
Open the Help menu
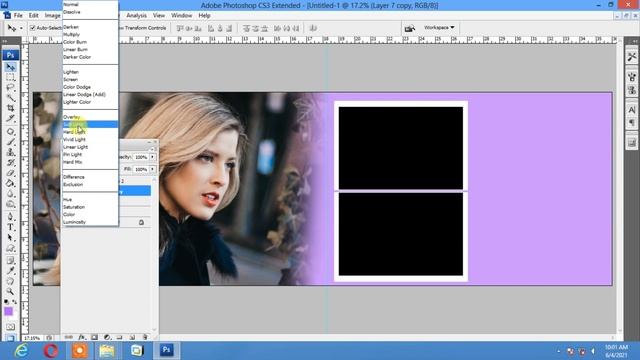click(204, 16)
